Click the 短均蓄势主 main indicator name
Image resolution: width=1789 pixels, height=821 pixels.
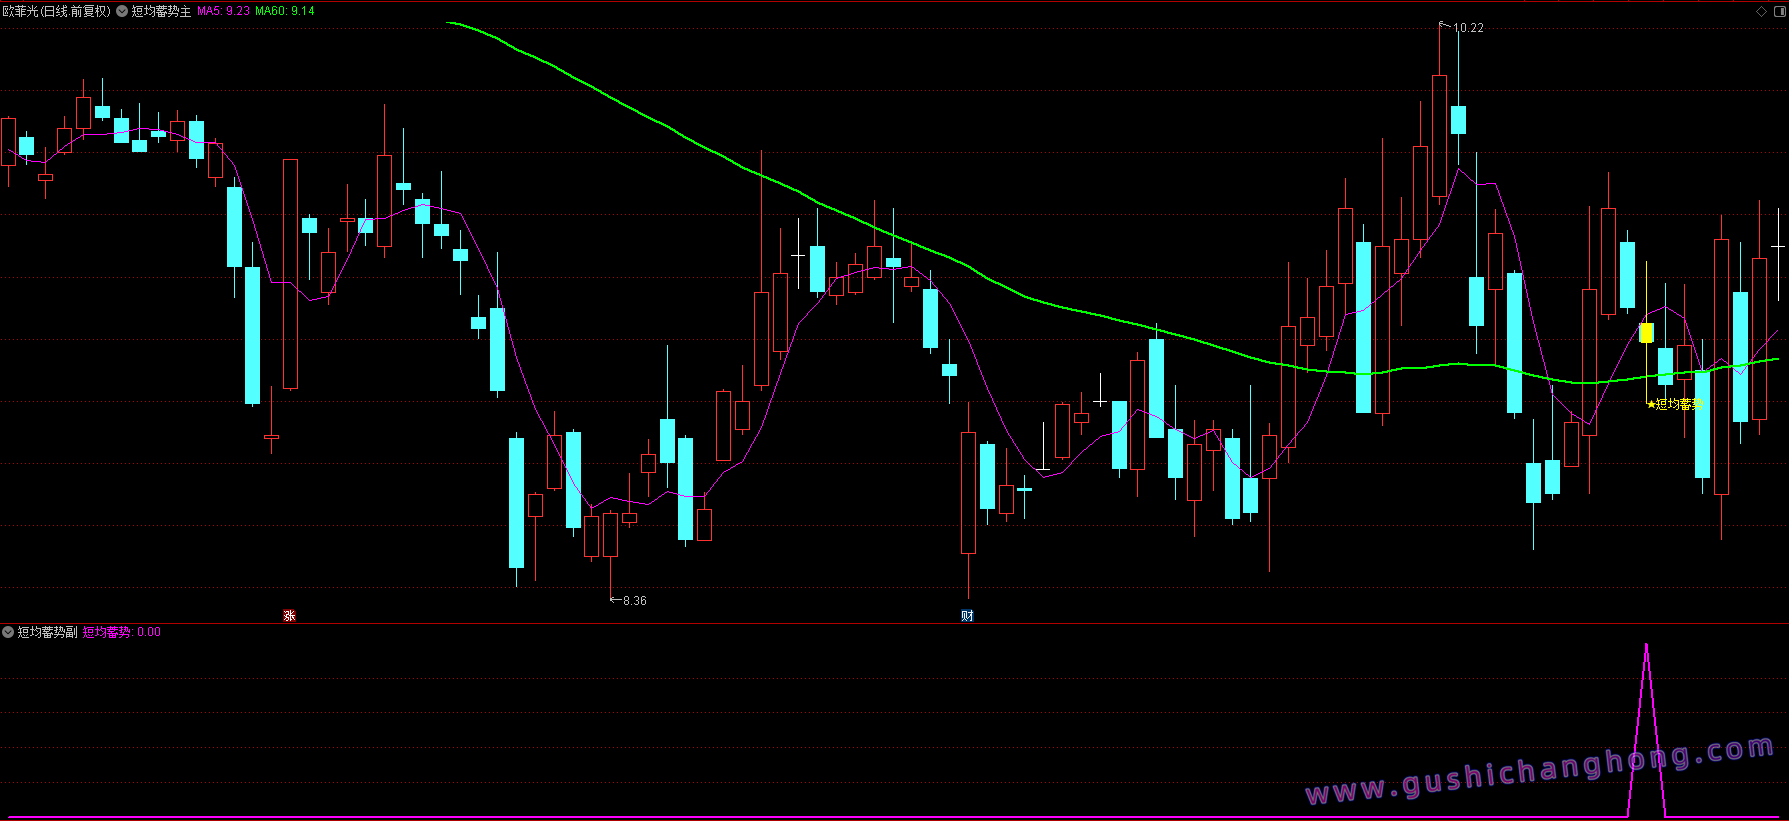(161, 11)
